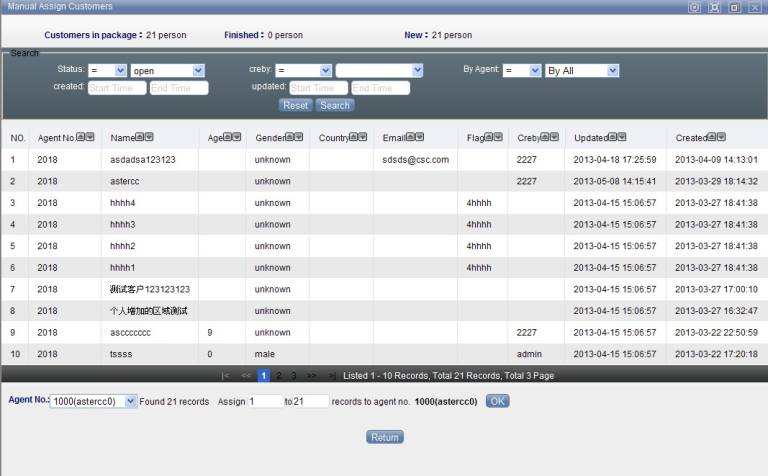Sort Updated column descending

(622, 137)
